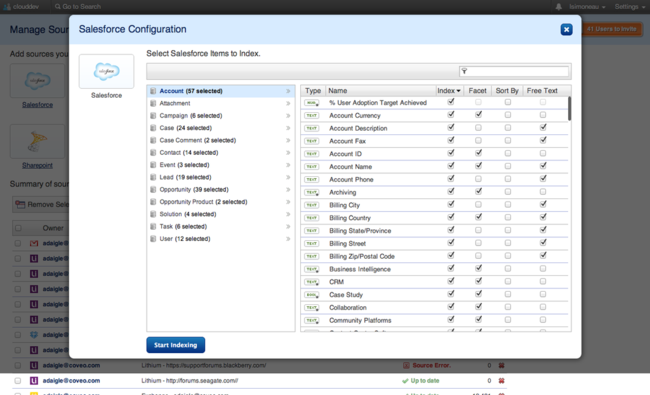Click the list icon beside Lead
Image resolution: width=650 pixels, height=395 pixels.
click(153, 177)
